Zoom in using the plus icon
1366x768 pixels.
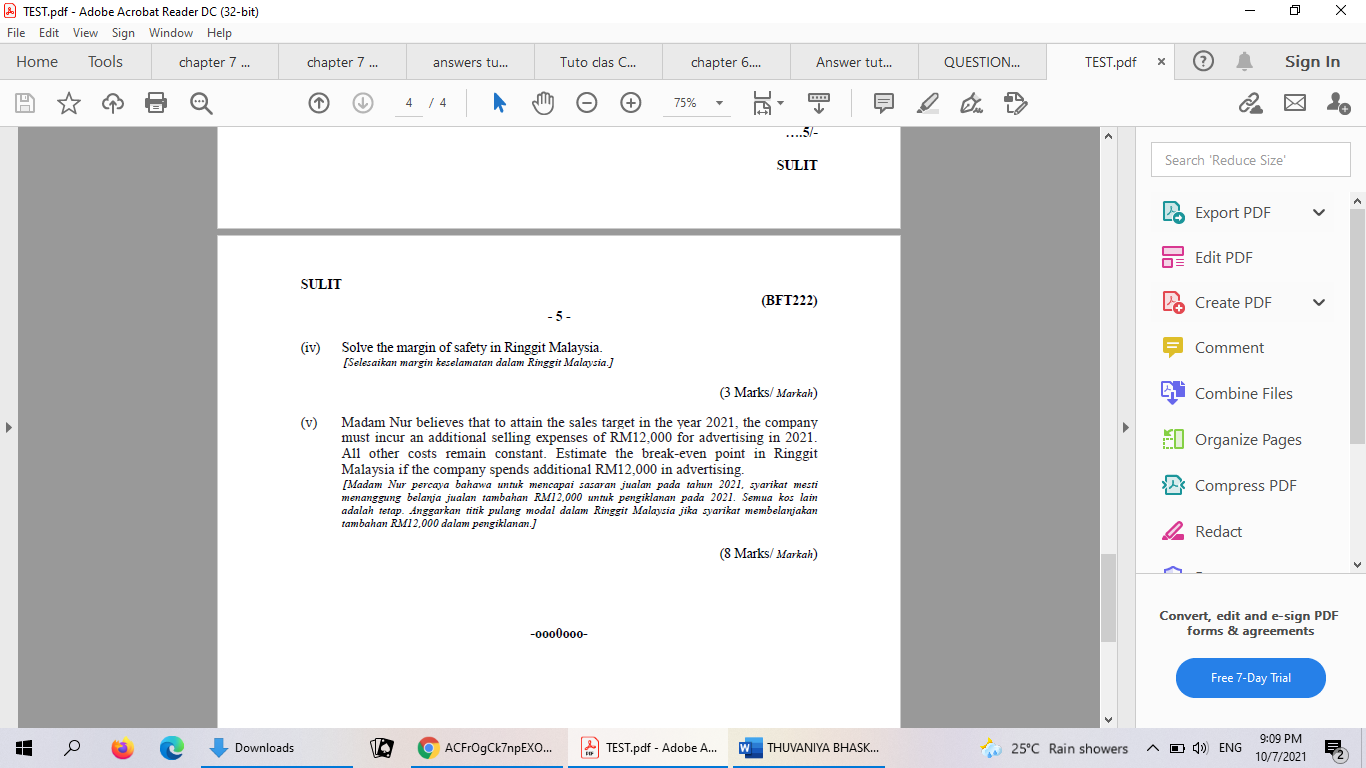click(630, 102)
